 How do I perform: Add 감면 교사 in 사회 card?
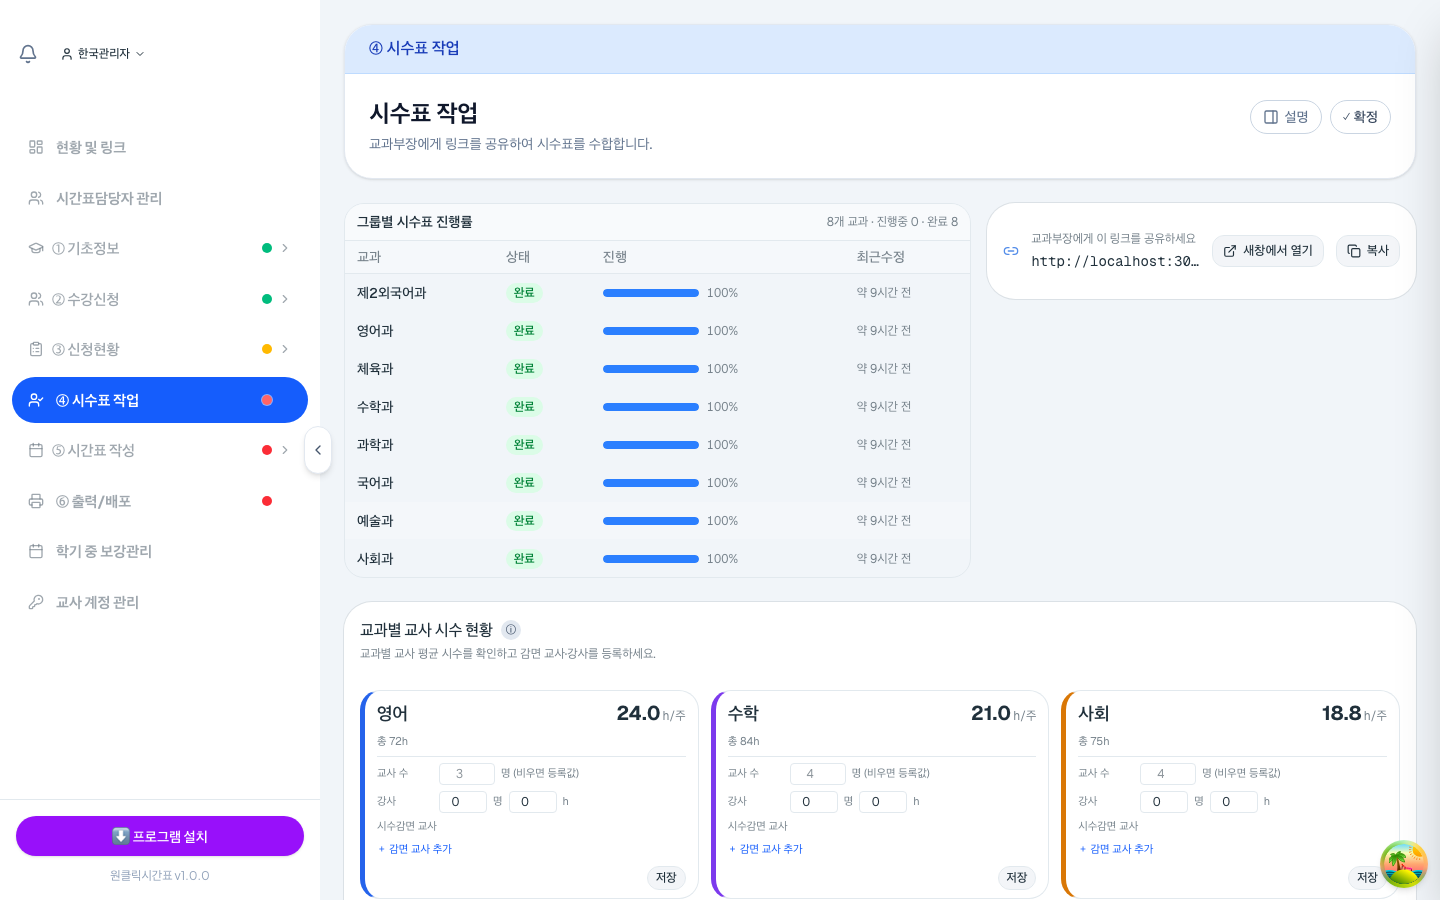pyautogui.click(x=1116, y=849)
